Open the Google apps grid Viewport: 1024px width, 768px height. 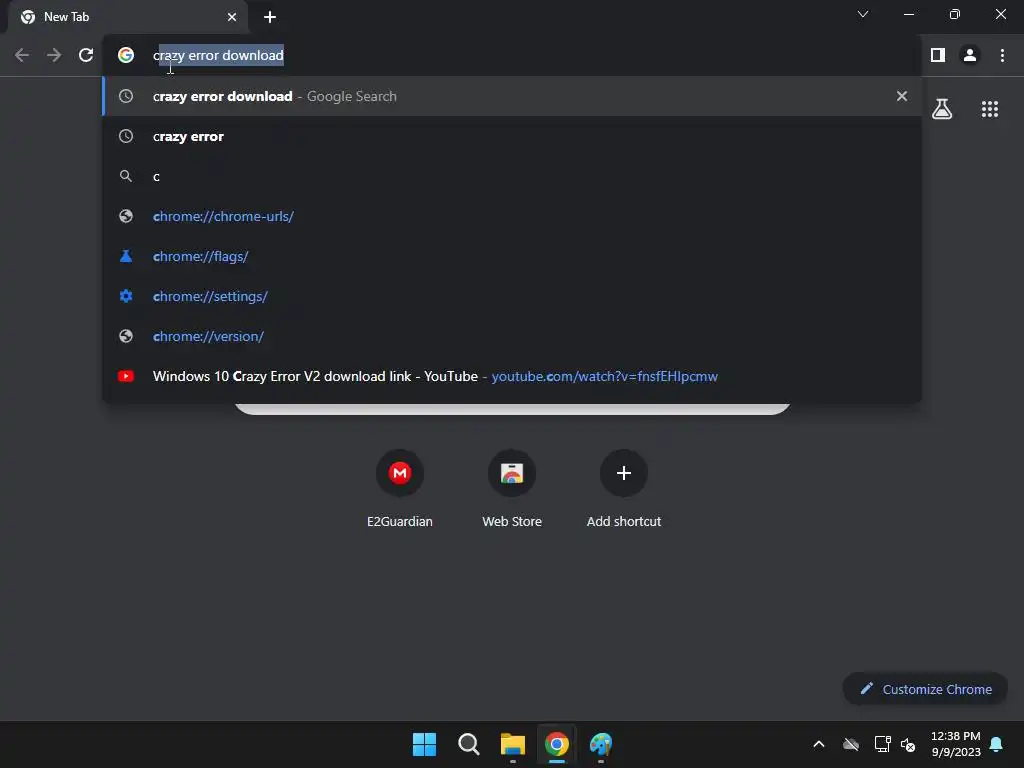click(990, 109)
